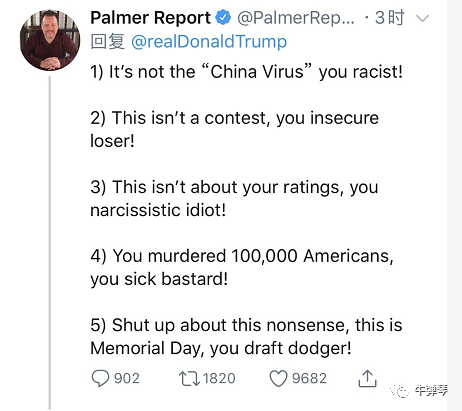The height and width of the screenshot is (411, 462).
Task: Click the "insecure loser" paragraph
Action: click(234, 129)
